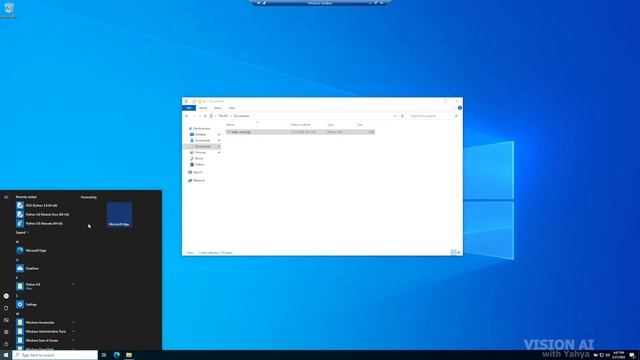Launch Microsoft Edge from the taskbar
This screenshot has width=640, height=360.
click(x=117, y=355)
